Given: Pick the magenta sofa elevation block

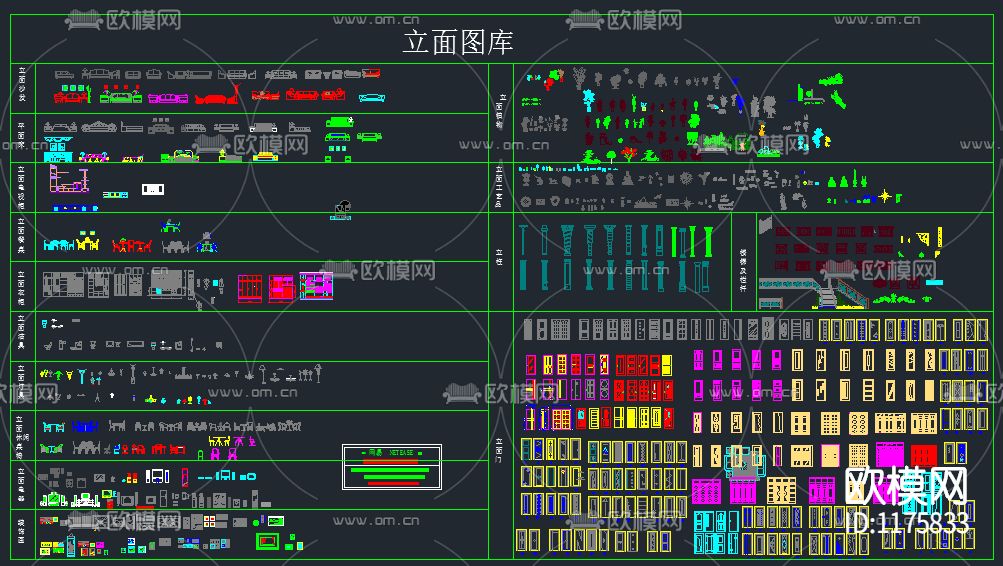Looking at the screenshot, I should 168,98.
